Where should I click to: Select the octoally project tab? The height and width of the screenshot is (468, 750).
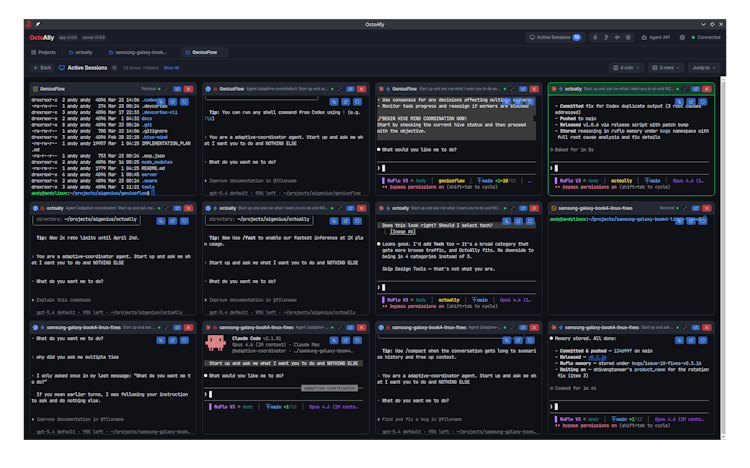(79, 52)
